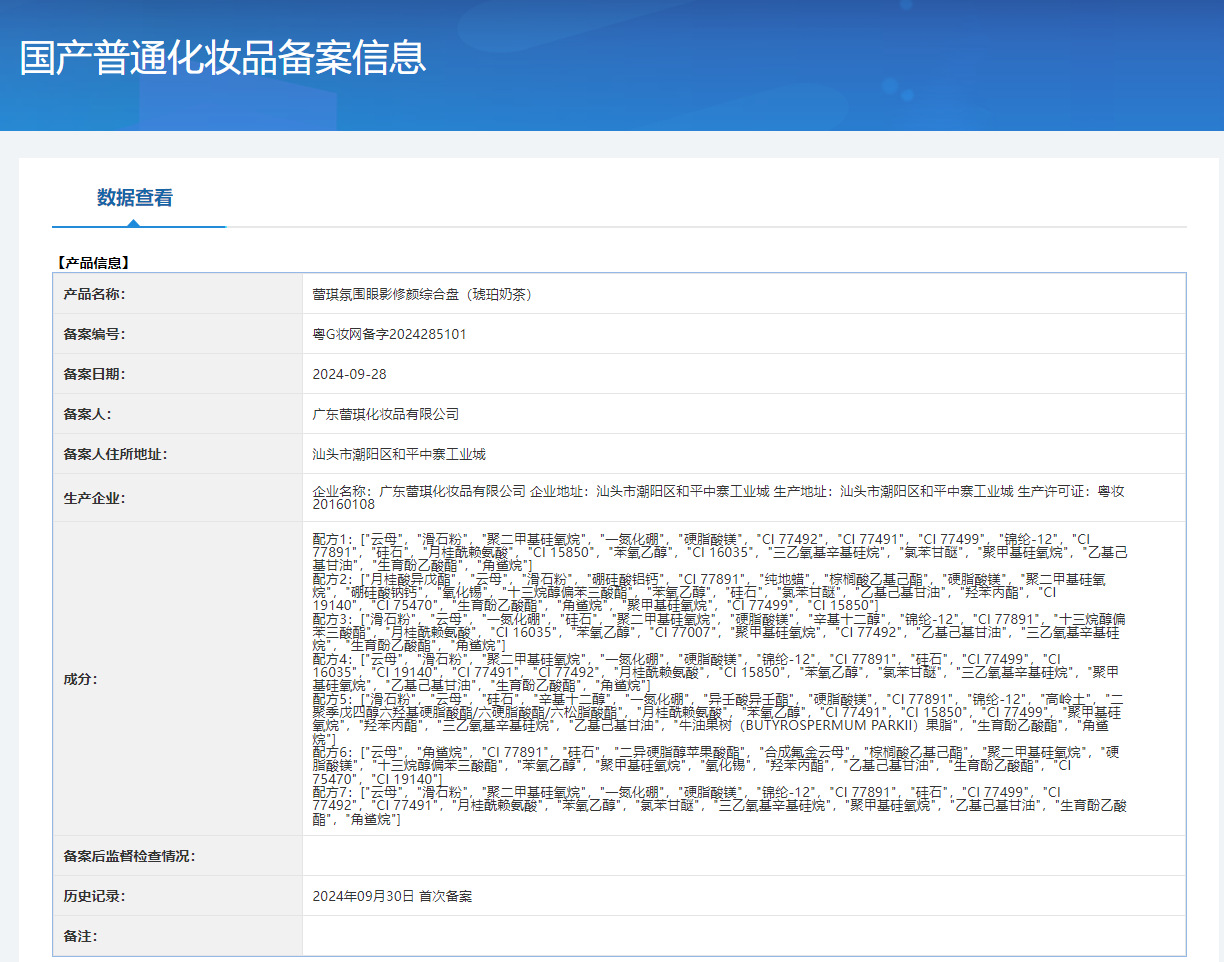The image size is (1224, 962).
Task: Click the 配方7 ingredient line
Action: coord(719,805)
